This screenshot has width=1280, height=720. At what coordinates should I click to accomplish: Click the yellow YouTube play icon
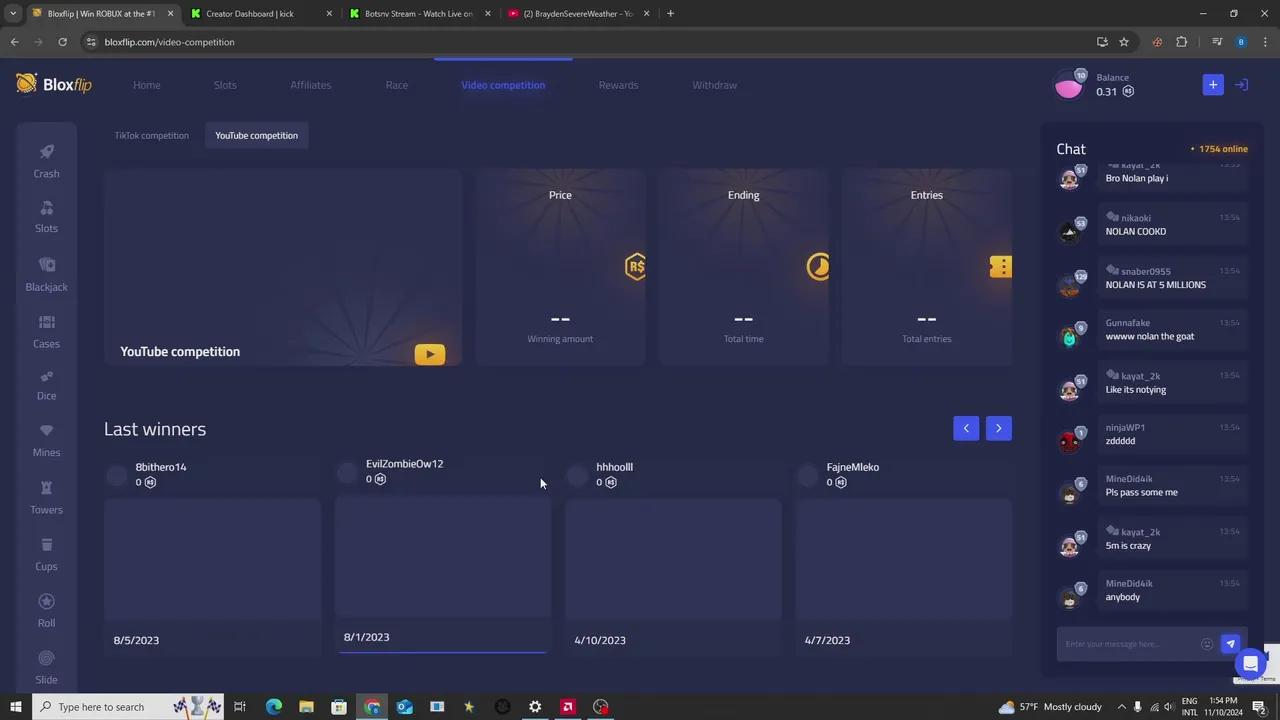(x=430, y=354)
